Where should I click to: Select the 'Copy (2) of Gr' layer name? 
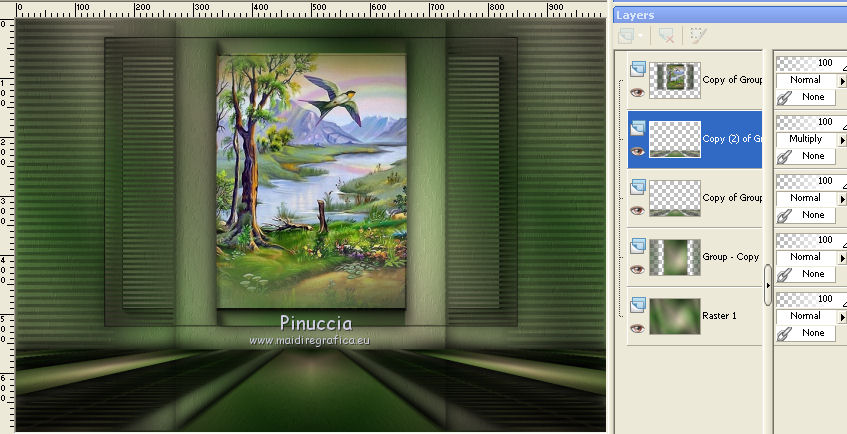point(732,139)
